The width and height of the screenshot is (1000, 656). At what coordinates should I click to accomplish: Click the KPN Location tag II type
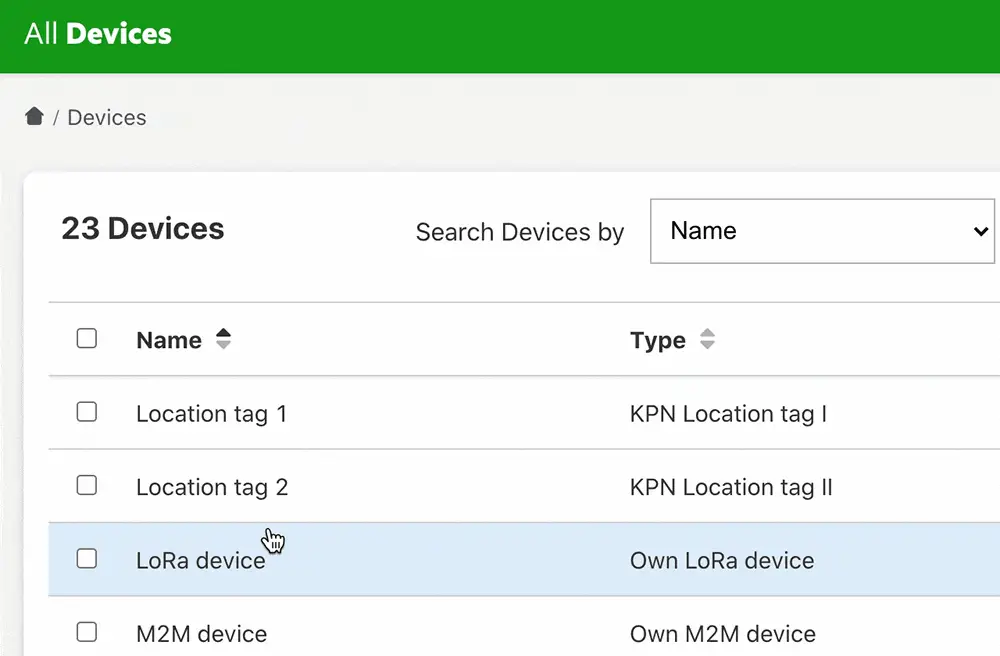[x=731, y=488]
